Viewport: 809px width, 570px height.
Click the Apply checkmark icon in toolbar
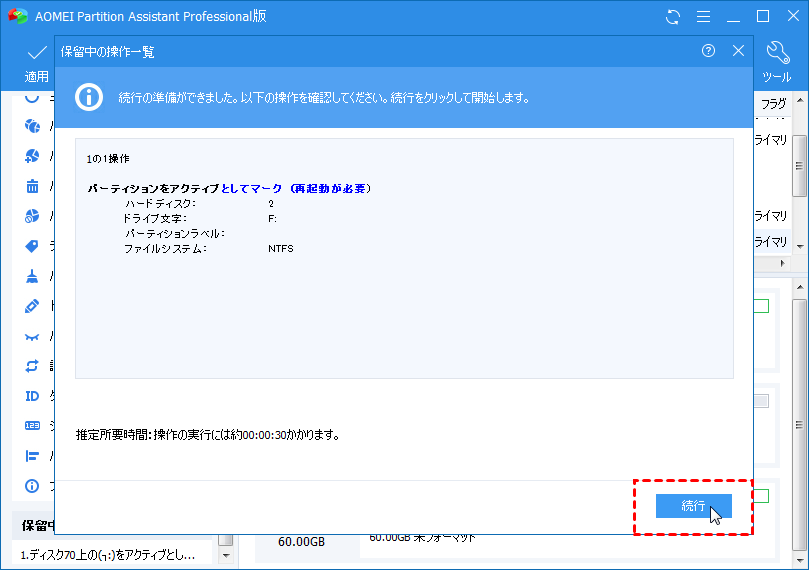pos(37,53)
